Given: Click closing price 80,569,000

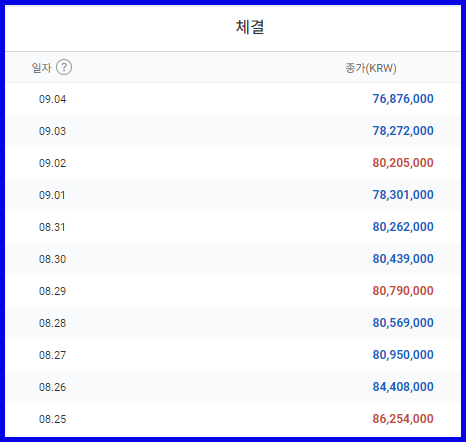Looking at the screenshot, I should click(x=403, y=323).
